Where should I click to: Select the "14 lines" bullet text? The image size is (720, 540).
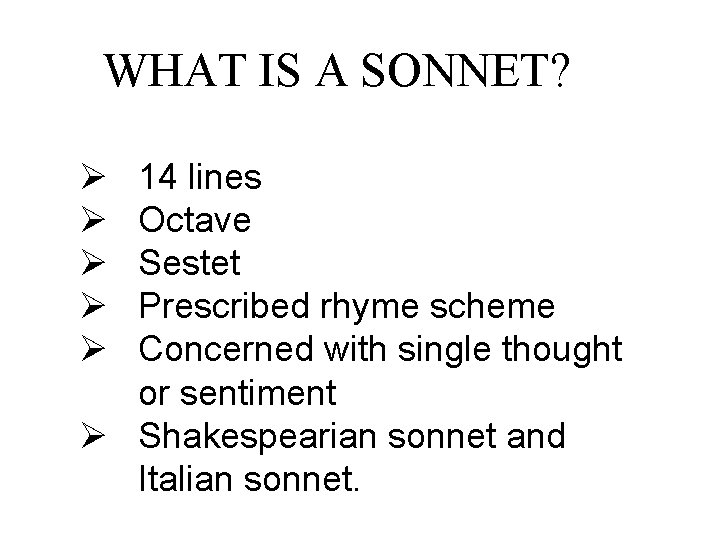(201, 179)
